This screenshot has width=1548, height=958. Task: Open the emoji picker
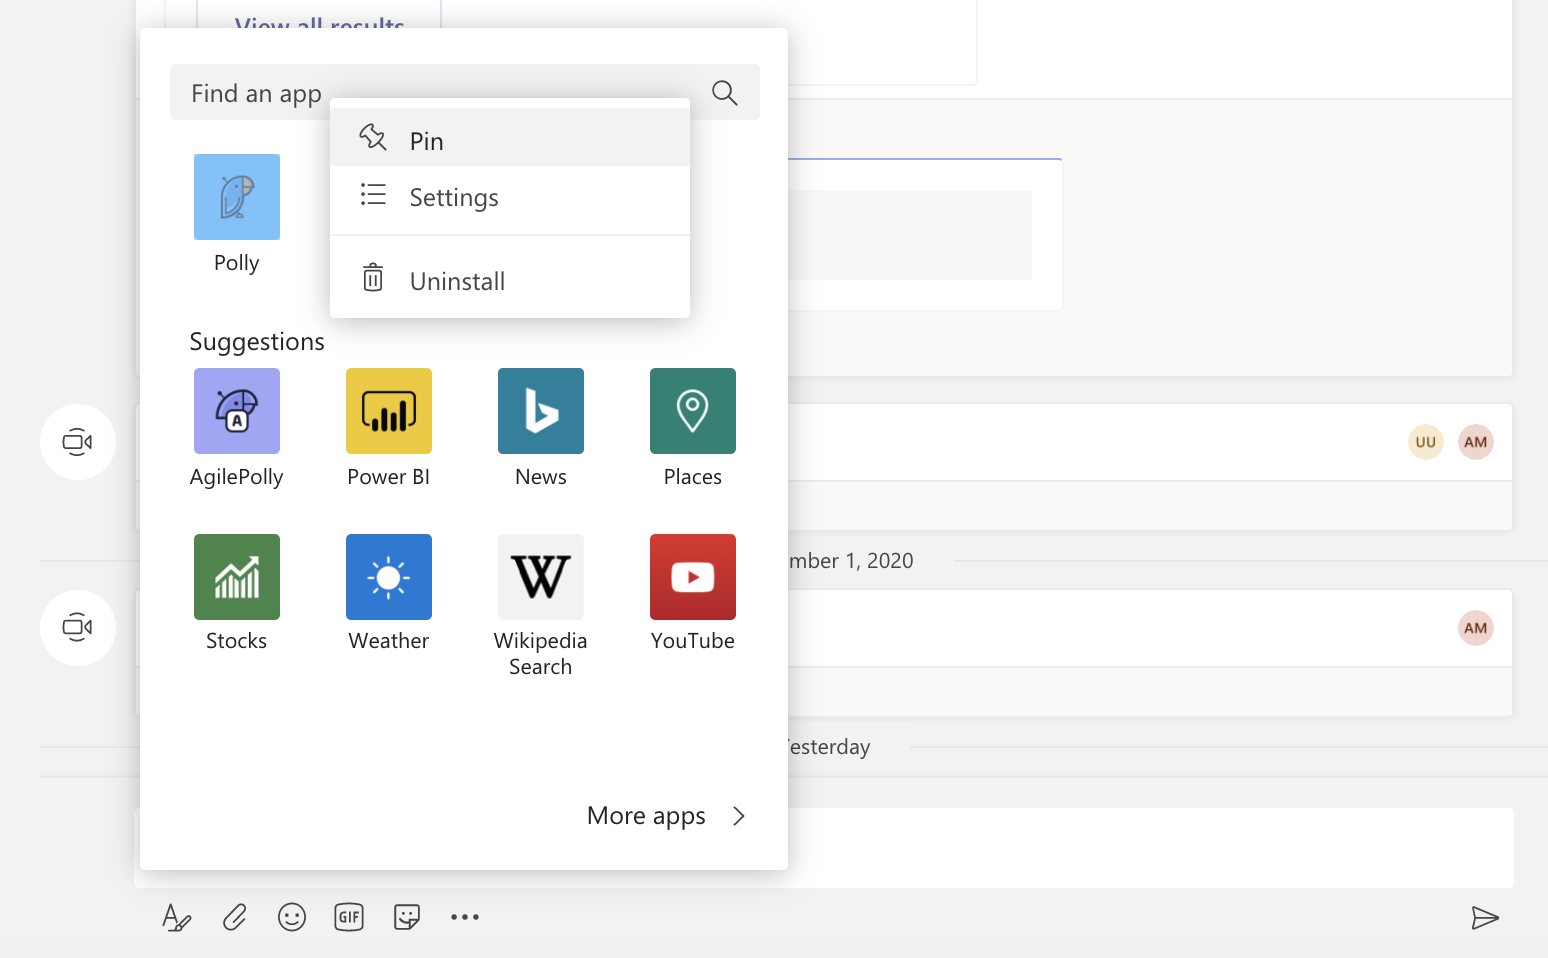(x=292, y=917)
